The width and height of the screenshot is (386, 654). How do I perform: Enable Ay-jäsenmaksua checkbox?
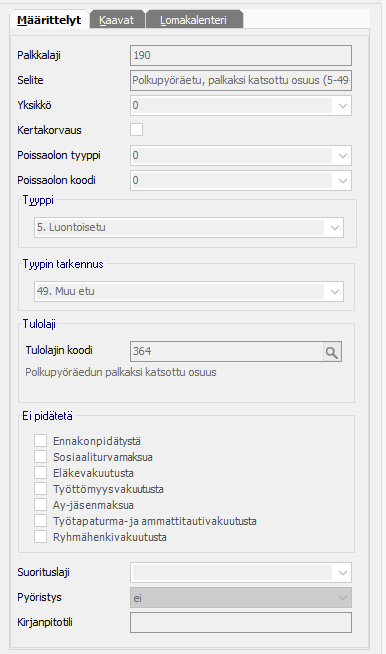pos(40,505)
